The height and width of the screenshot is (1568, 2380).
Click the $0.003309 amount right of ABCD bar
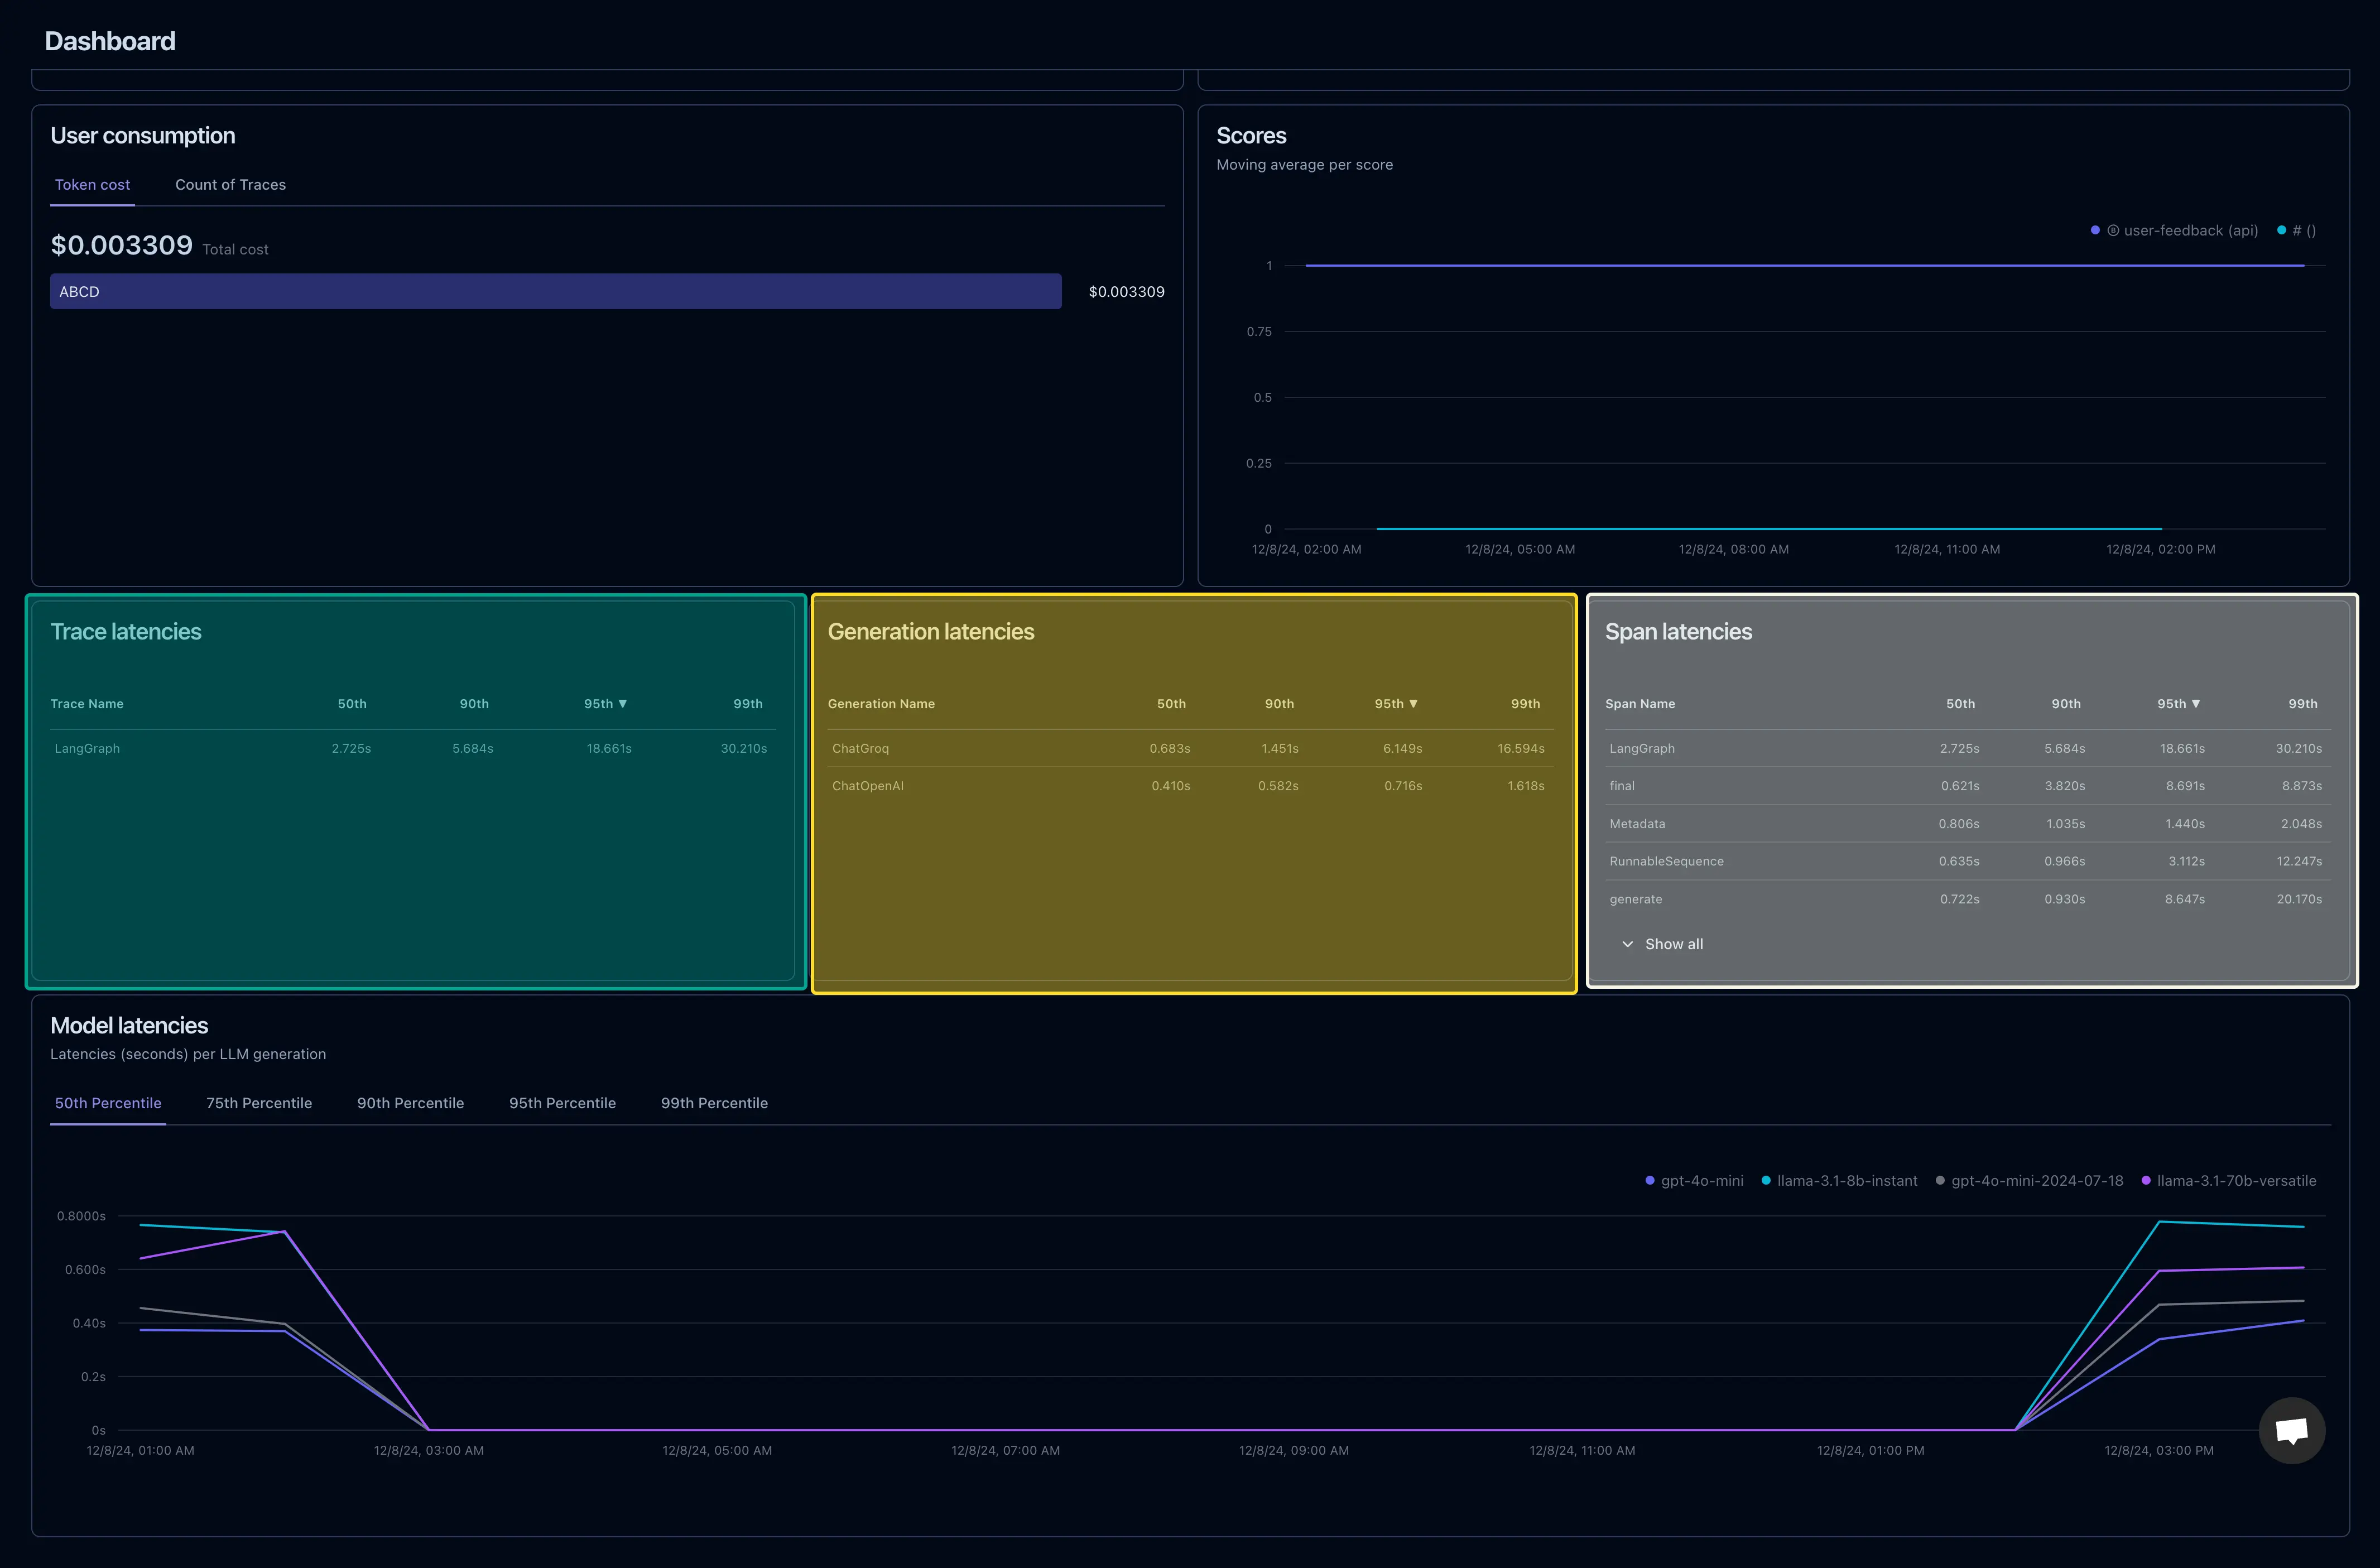(x=1126, y=292)
